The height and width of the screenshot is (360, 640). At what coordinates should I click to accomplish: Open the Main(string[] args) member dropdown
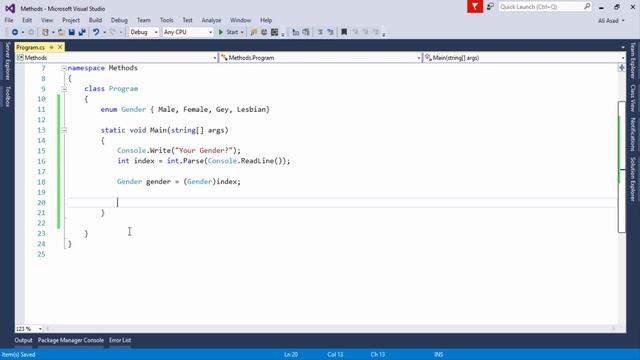click(524, 58)
